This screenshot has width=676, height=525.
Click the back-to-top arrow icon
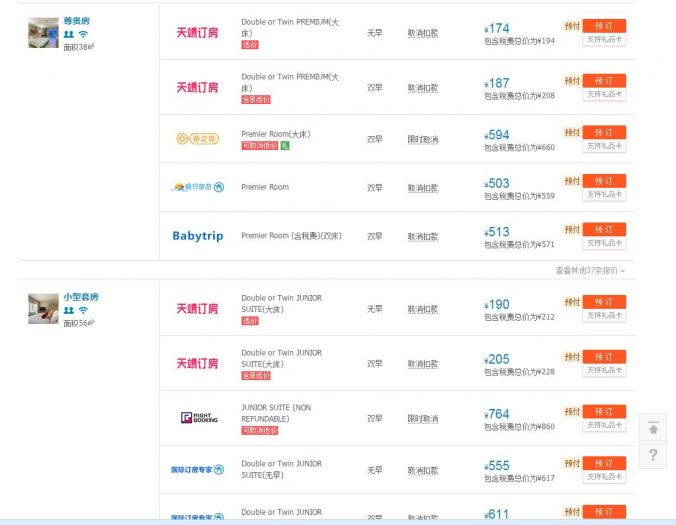(x=653, y=428)
